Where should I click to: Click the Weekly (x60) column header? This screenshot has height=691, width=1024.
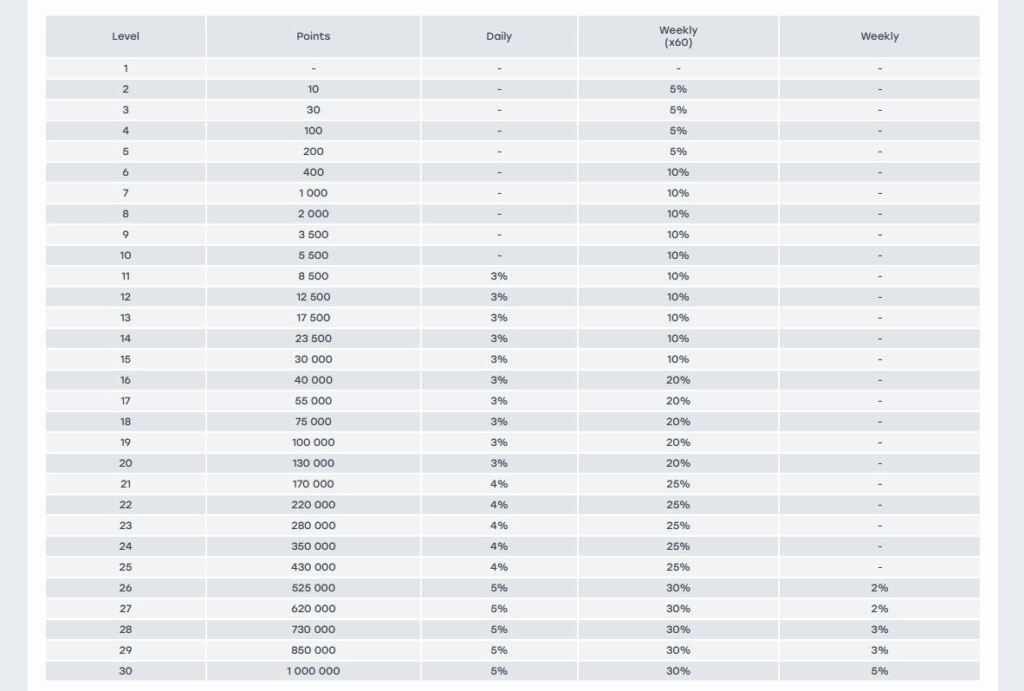pos(678,36)
